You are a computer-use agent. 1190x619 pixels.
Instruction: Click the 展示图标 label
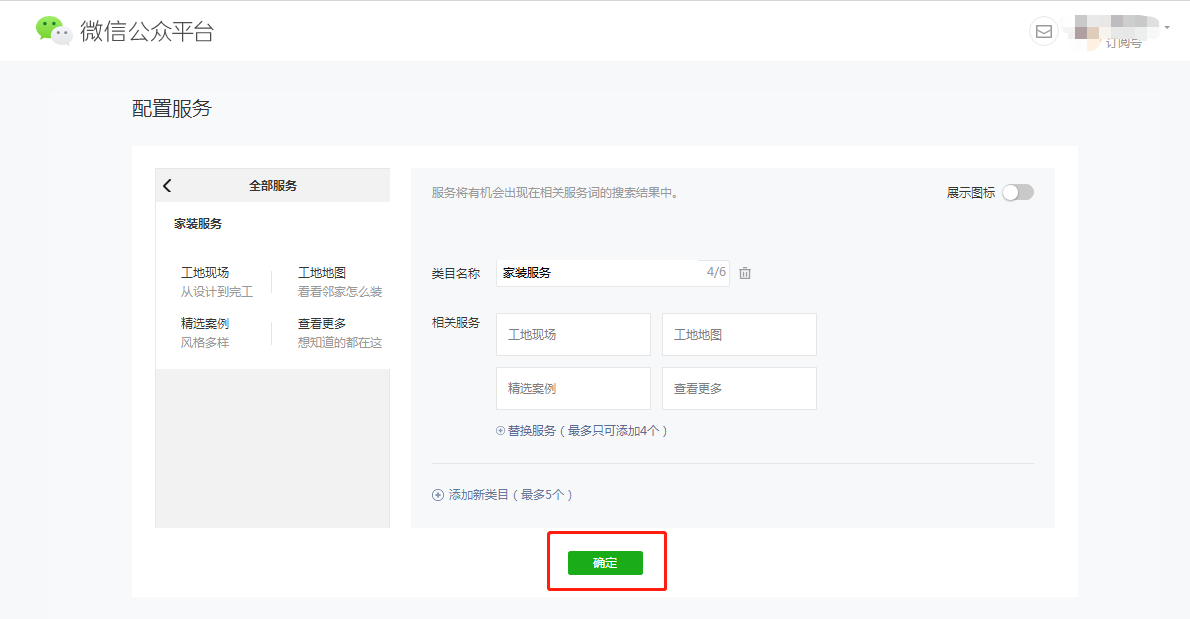[971, 193]
